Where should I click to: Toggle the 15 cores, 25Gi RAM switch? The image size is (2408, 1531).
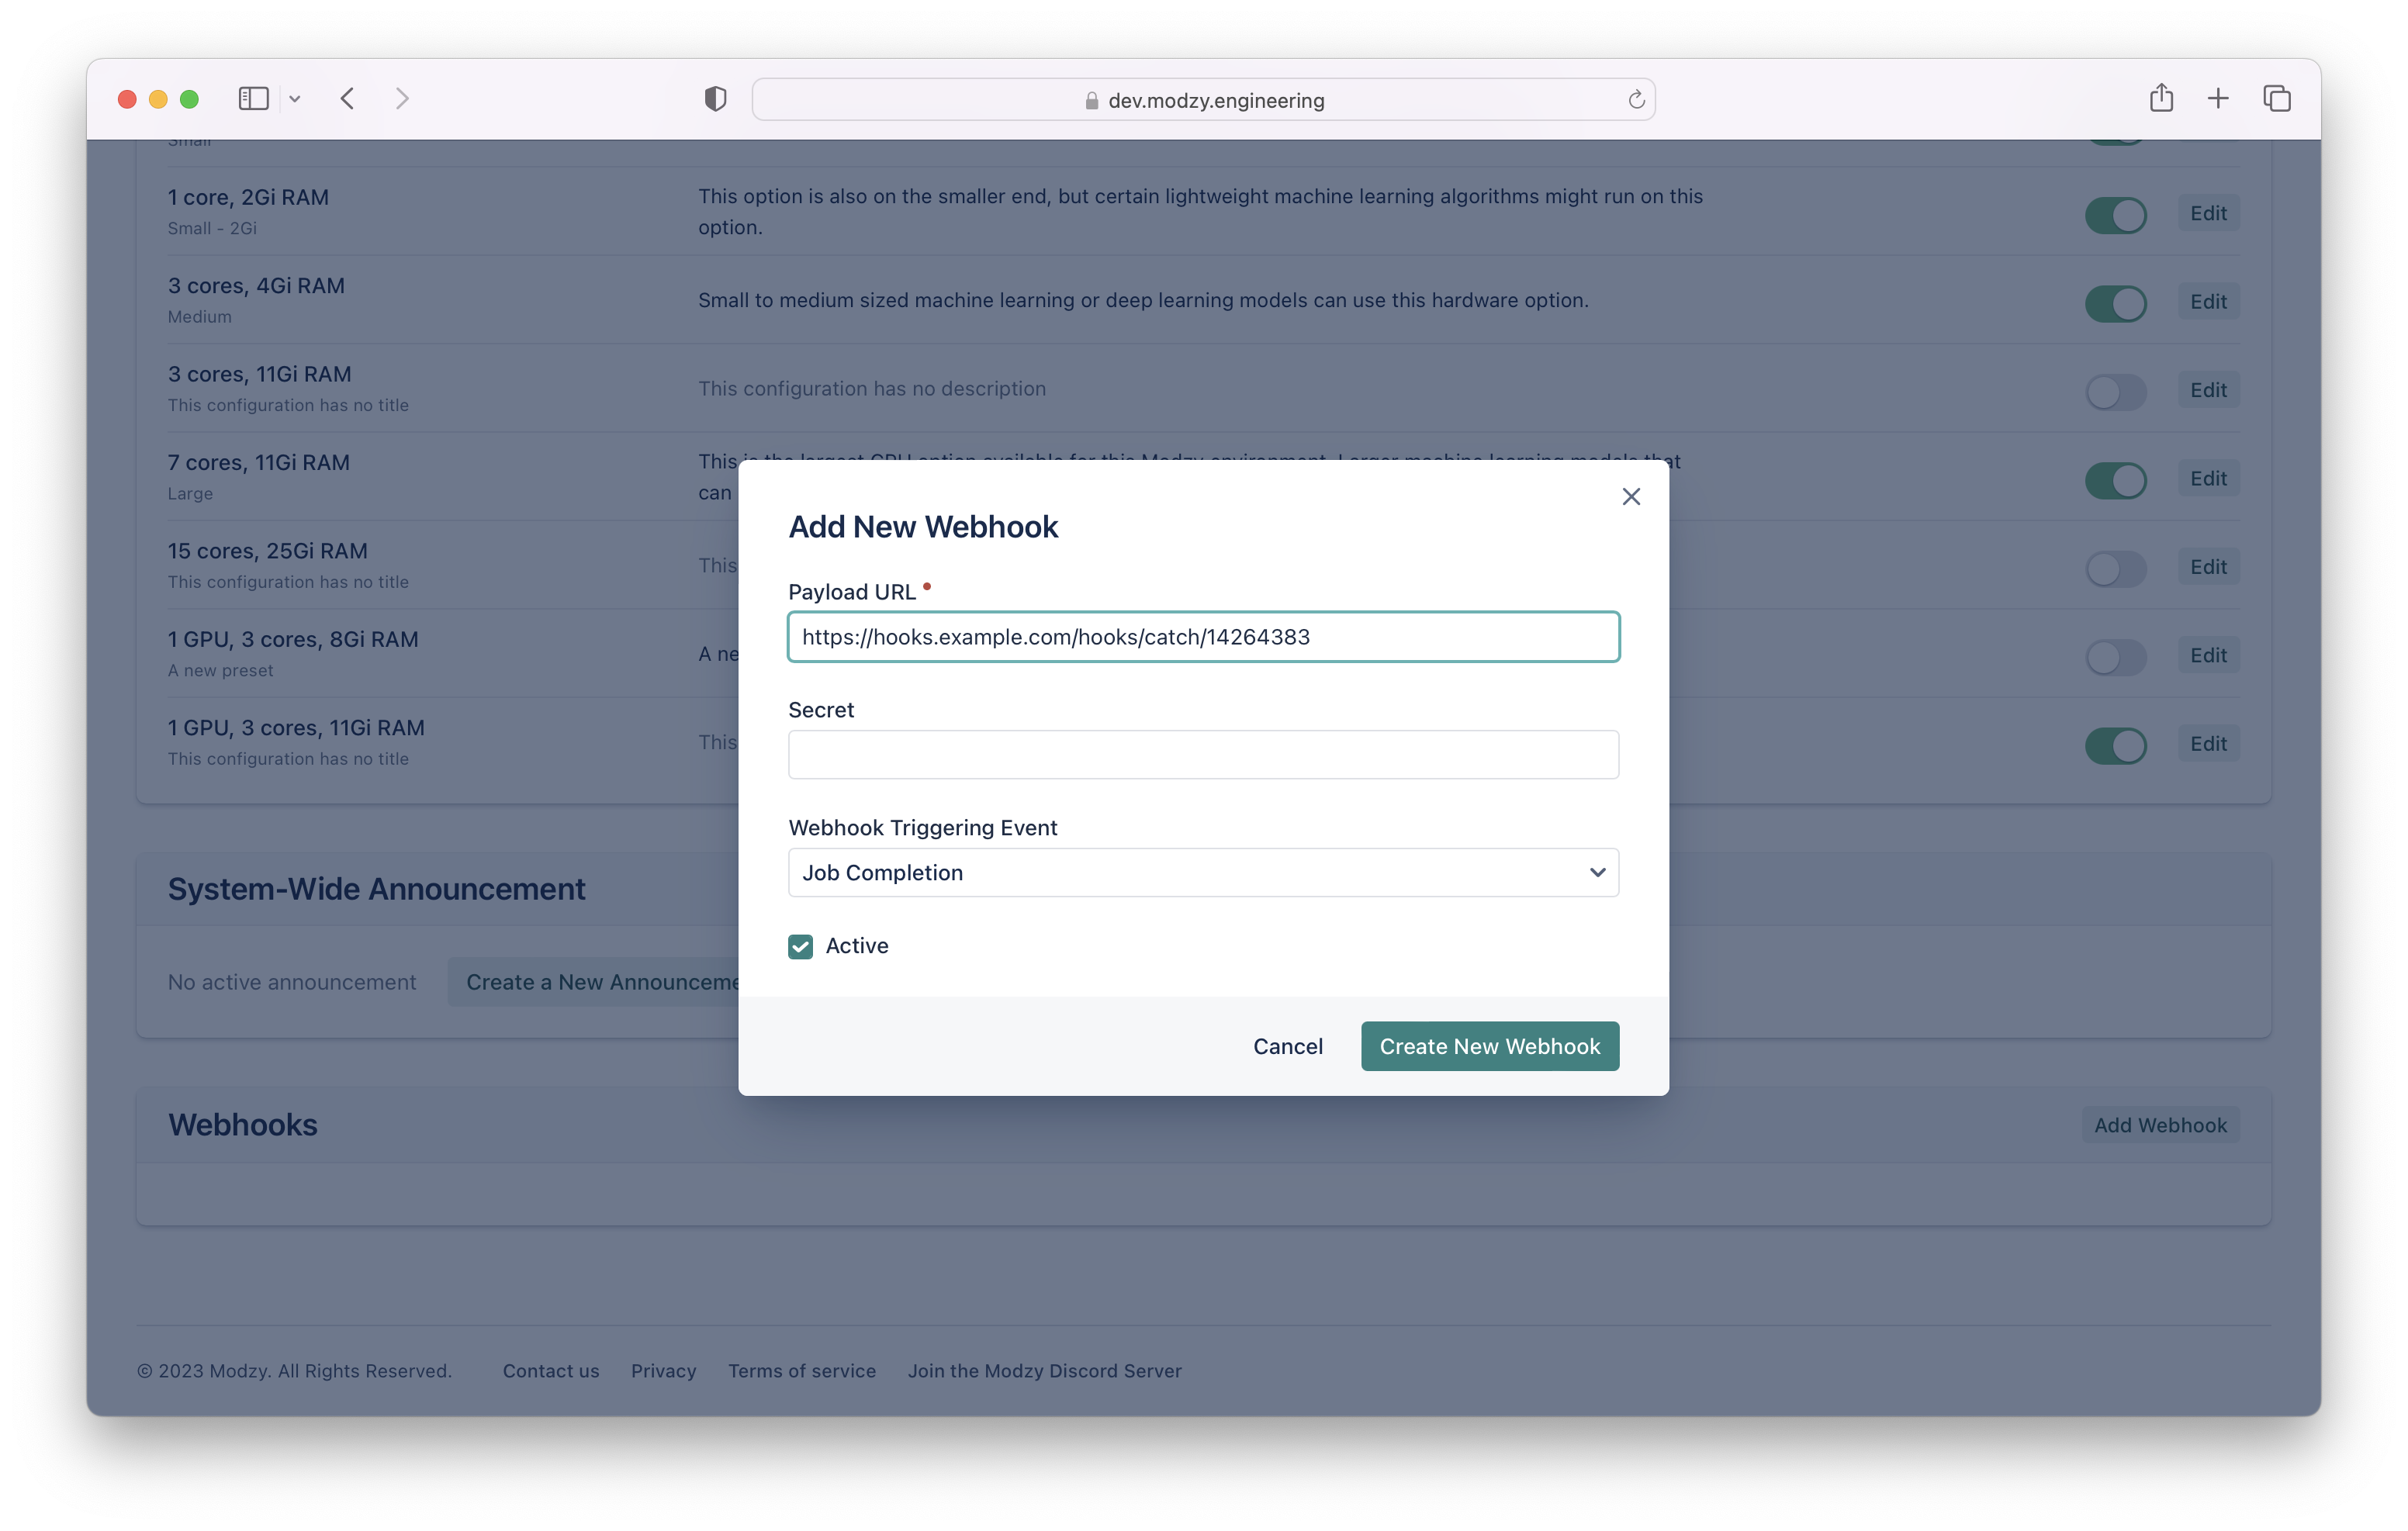click(2115, 569)
